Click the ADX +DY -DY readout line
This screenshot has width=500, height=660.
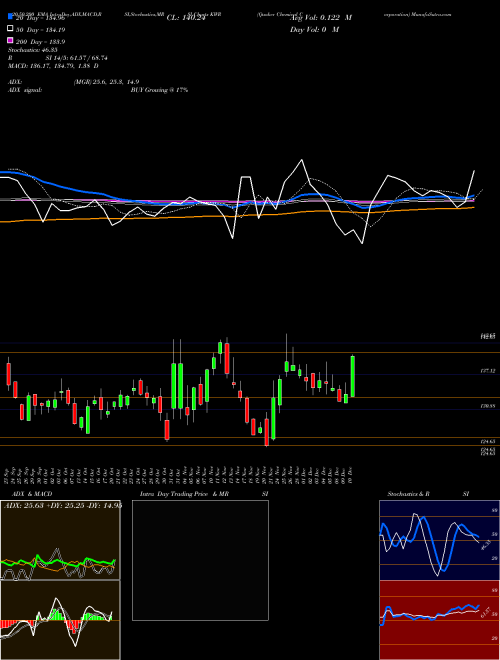click(x=62, y=506)
